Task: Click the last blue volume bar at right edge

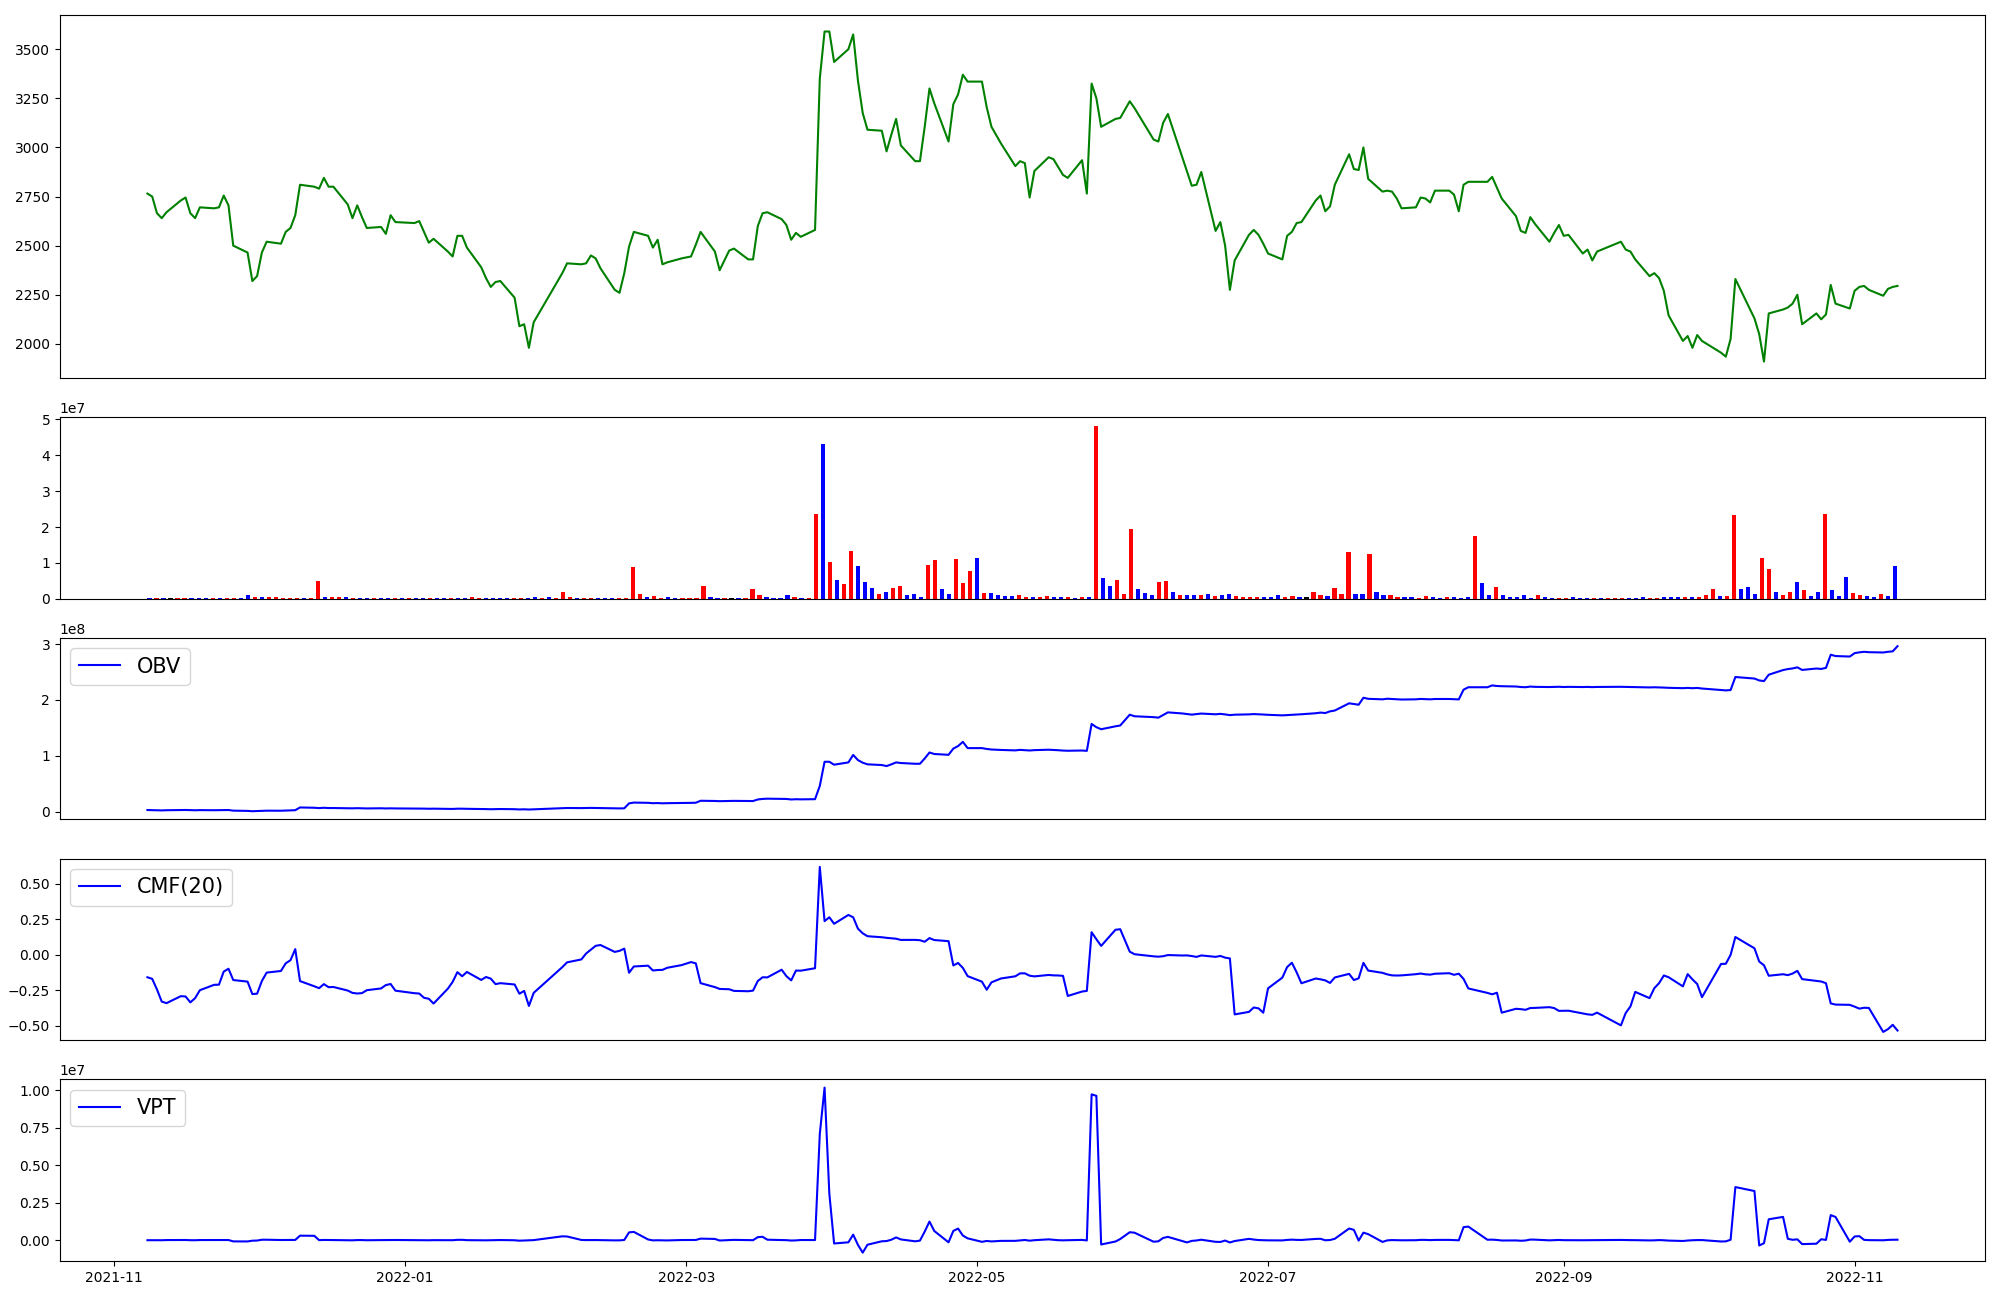Action: (x=1895, y=583)
